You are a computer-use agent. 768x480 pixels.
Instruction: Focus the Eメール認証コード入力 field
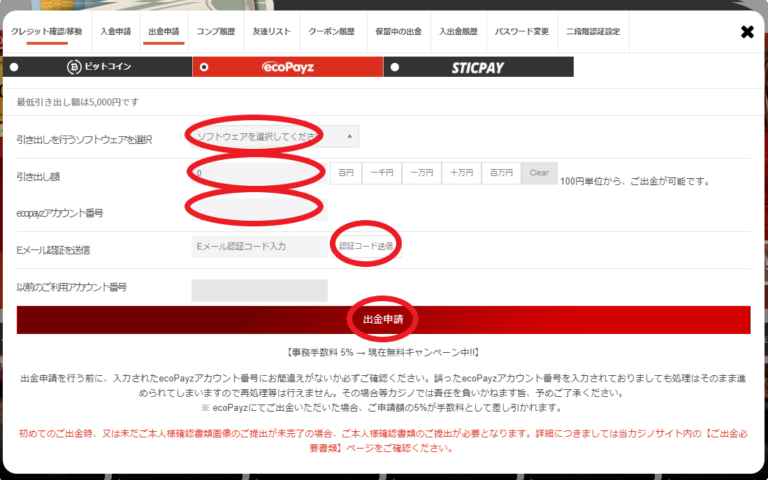259,246
